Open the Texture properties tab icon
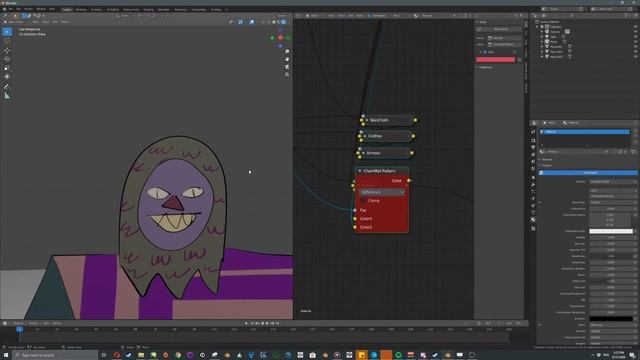Screen dimensions: 640x360 533,229
